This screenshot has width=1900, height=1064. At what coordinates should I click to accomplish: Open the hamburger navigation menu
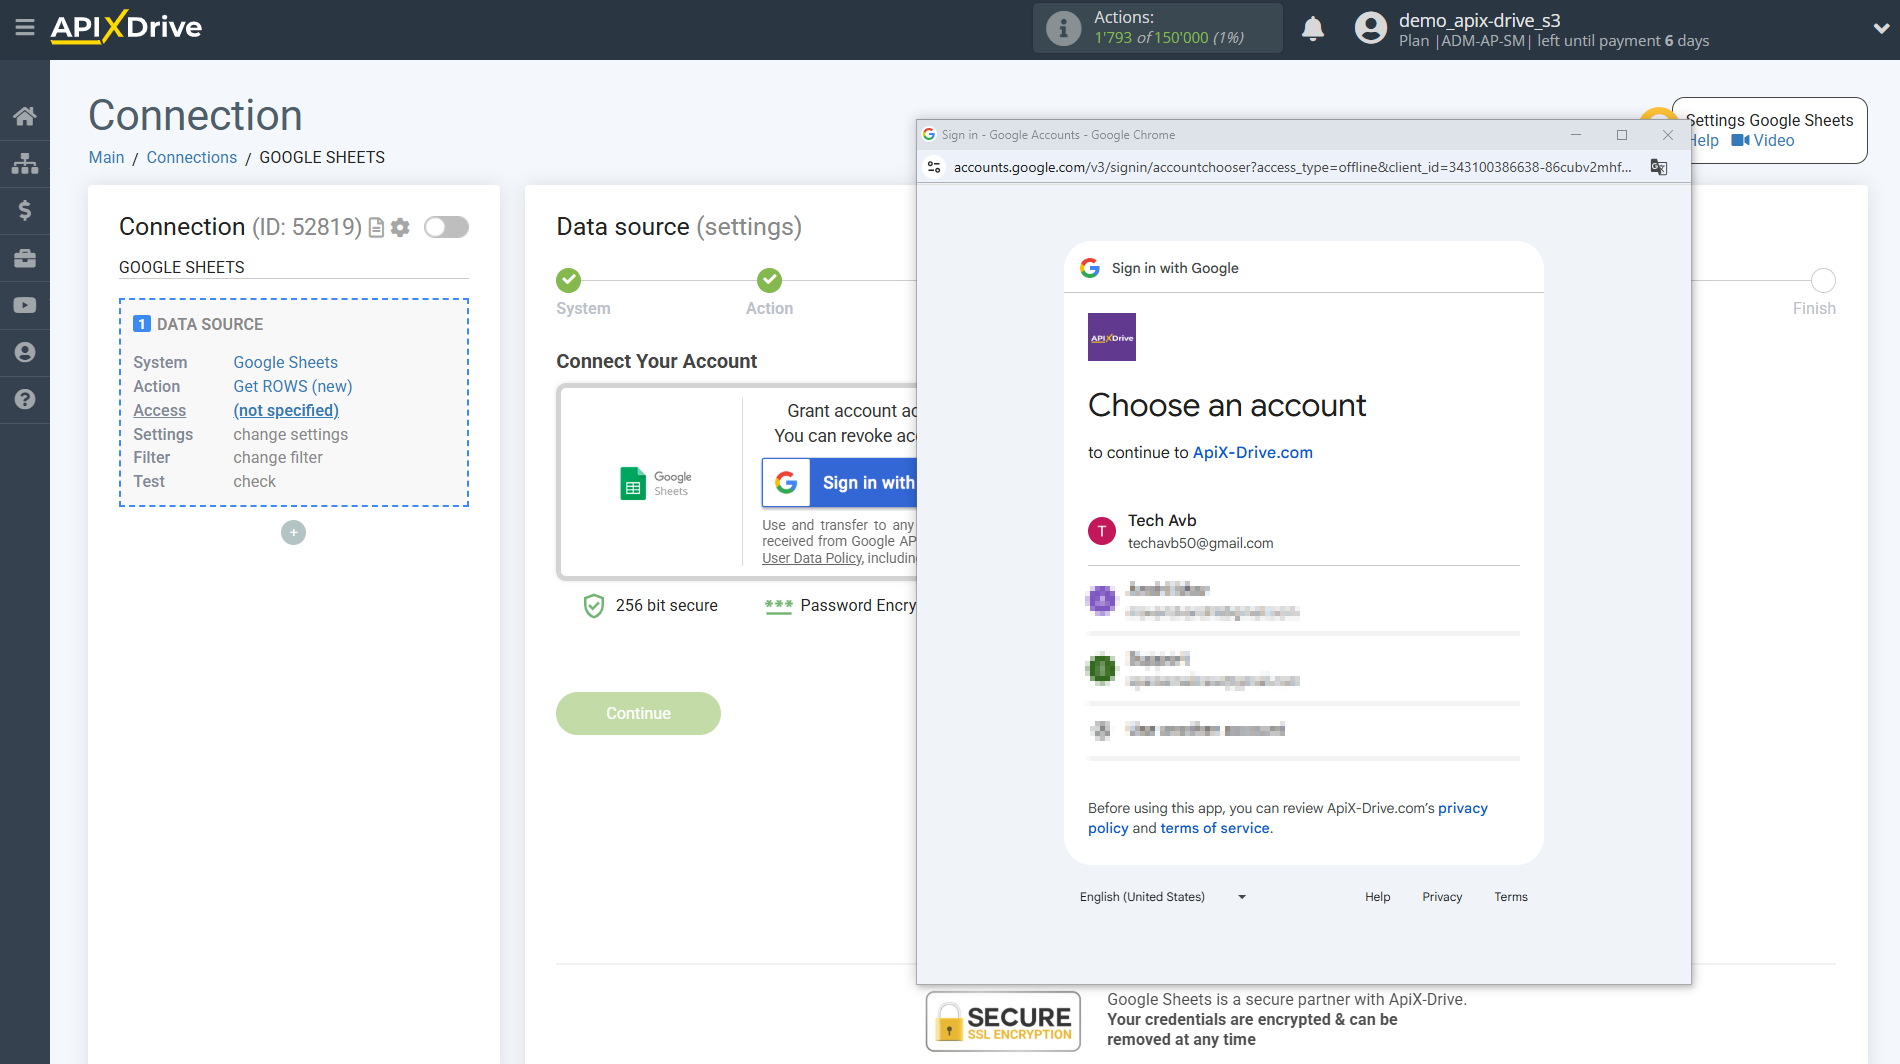pyautogui.click(x=25, y=28)
